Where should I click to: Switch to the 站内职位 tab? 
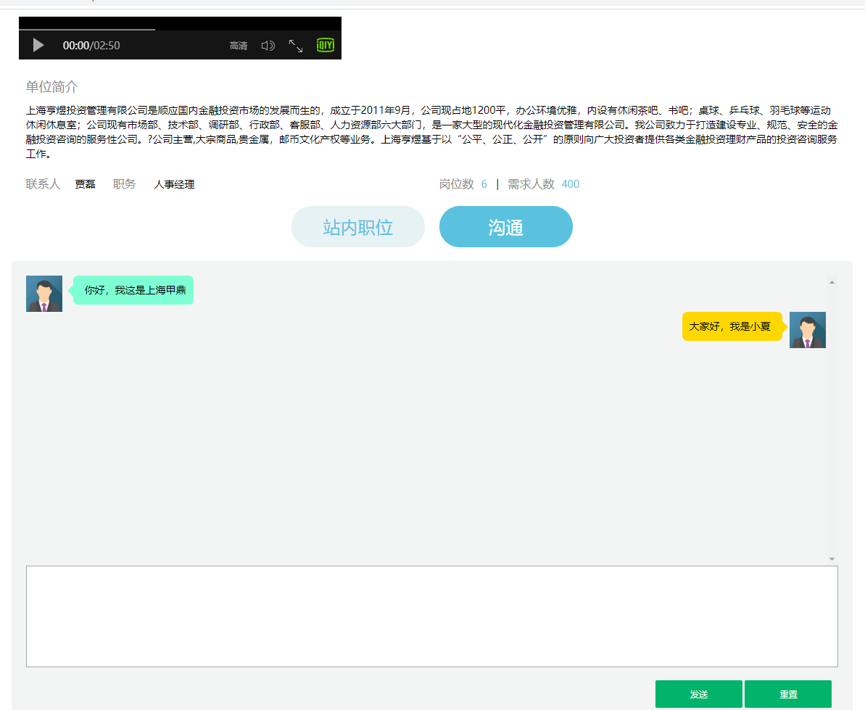pyautogui.click(x=358, y=227)
